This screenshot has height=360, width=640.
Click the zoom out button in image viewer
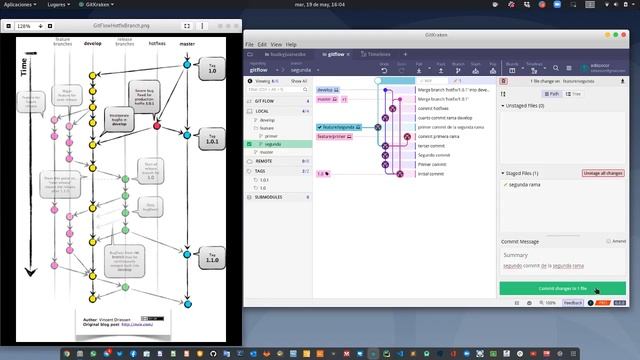tap(8, 26)
